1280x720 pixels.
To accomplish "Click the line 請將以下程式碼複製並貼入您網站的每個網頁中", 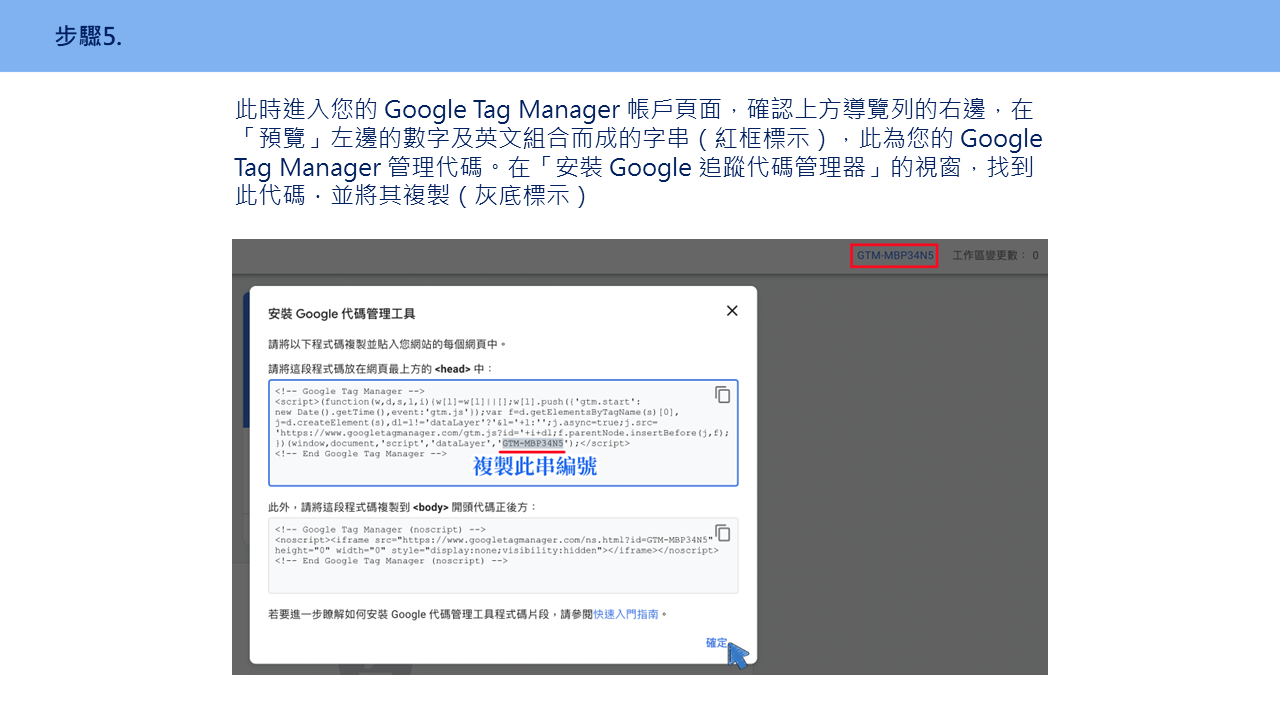I will [387, 344].
